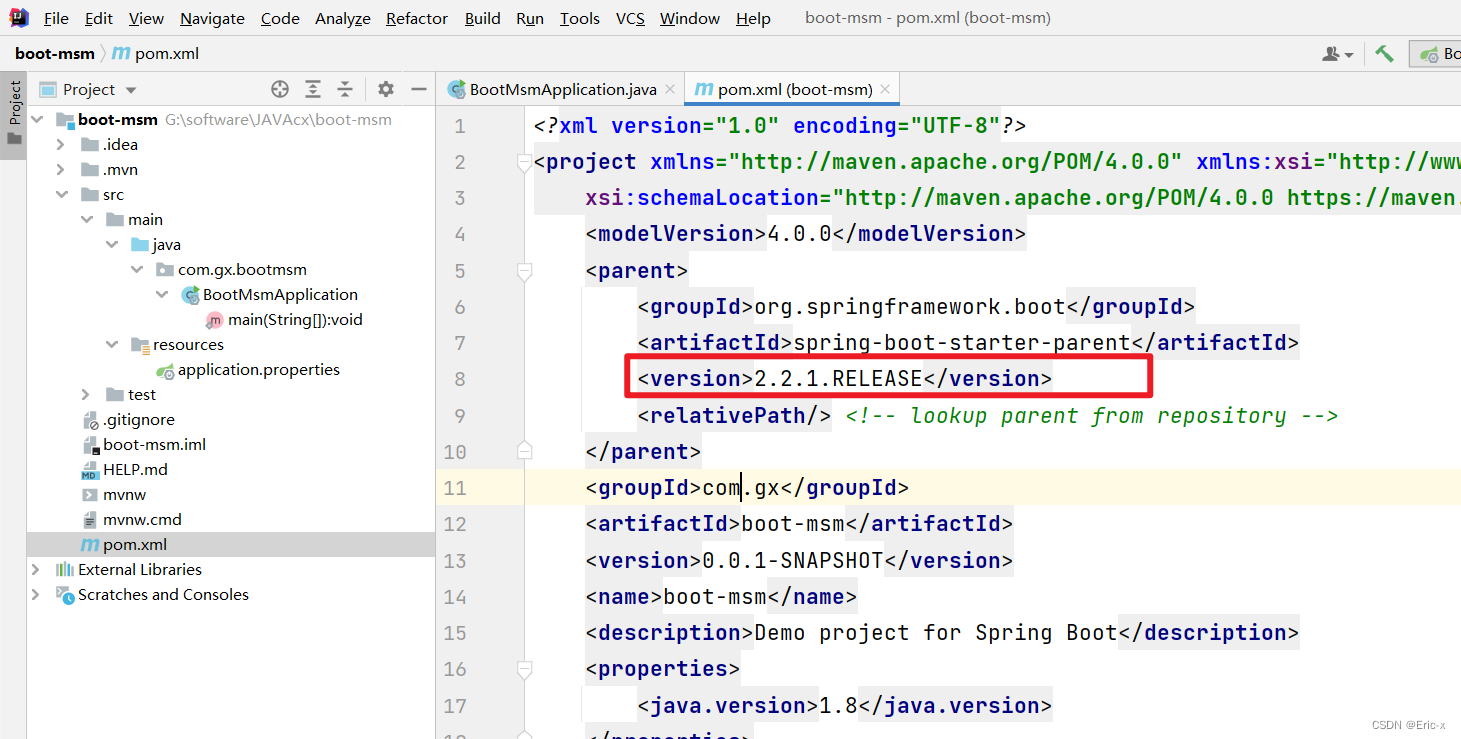Expand the .idea folder
Viewport: 1461px width, 739px height.
(61, 144)
